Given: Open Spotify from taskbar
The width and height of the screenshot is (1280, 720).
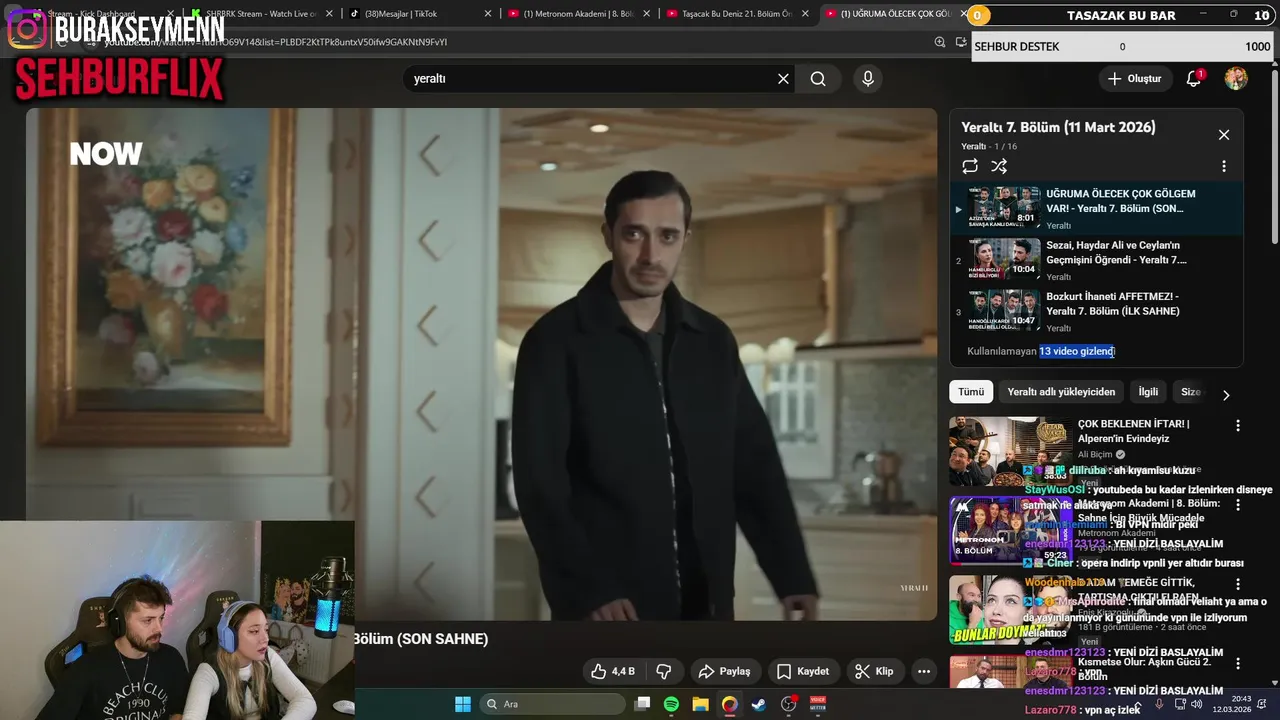Looking at the screenshot, I should coord(671,704).
